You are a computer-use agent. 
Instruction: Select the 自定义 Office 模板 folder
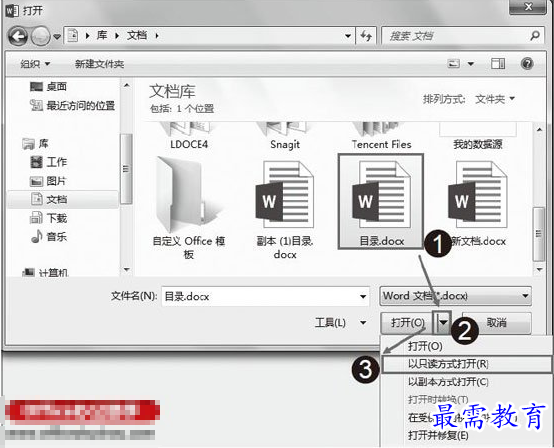[189, 208]
